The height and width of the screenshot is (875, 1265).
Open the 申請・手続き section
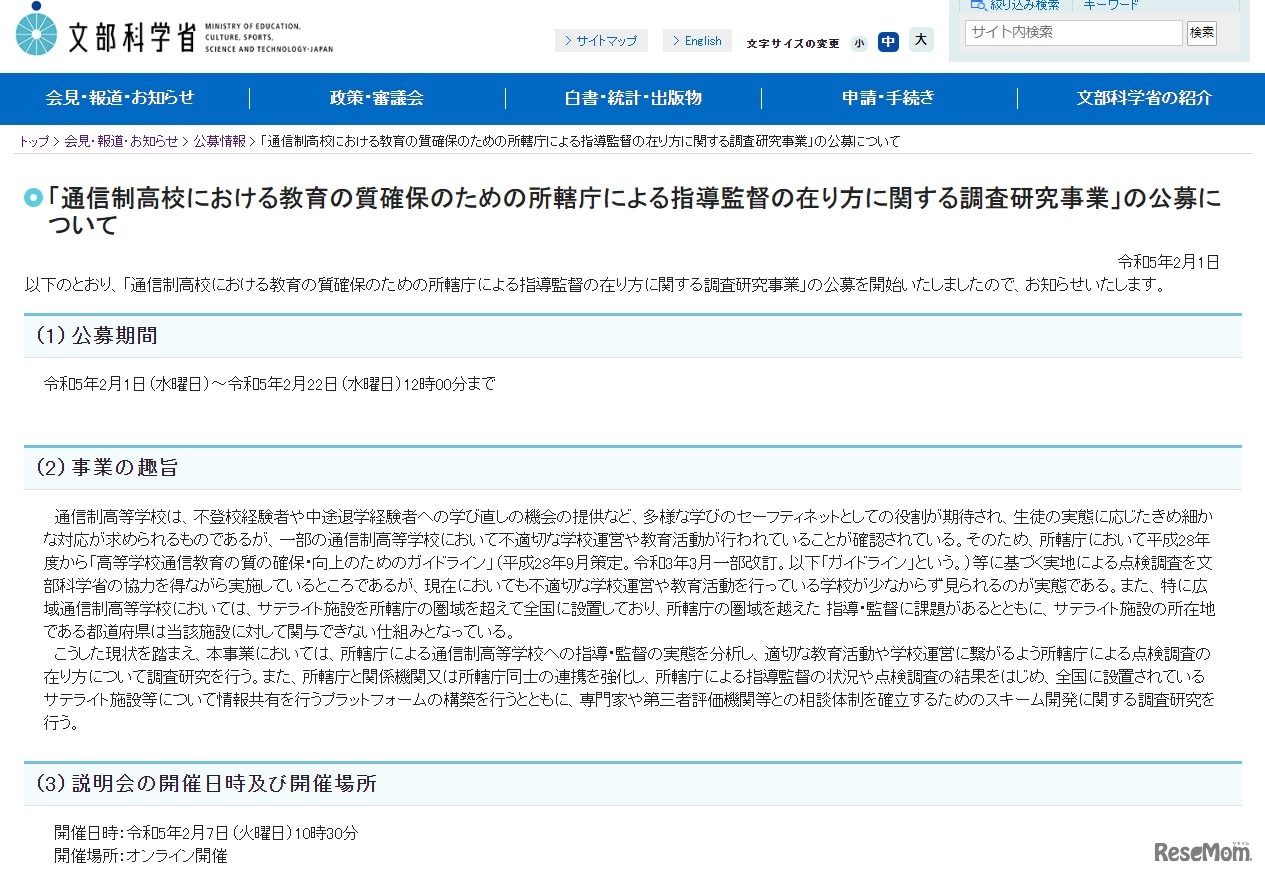[886, 98]
